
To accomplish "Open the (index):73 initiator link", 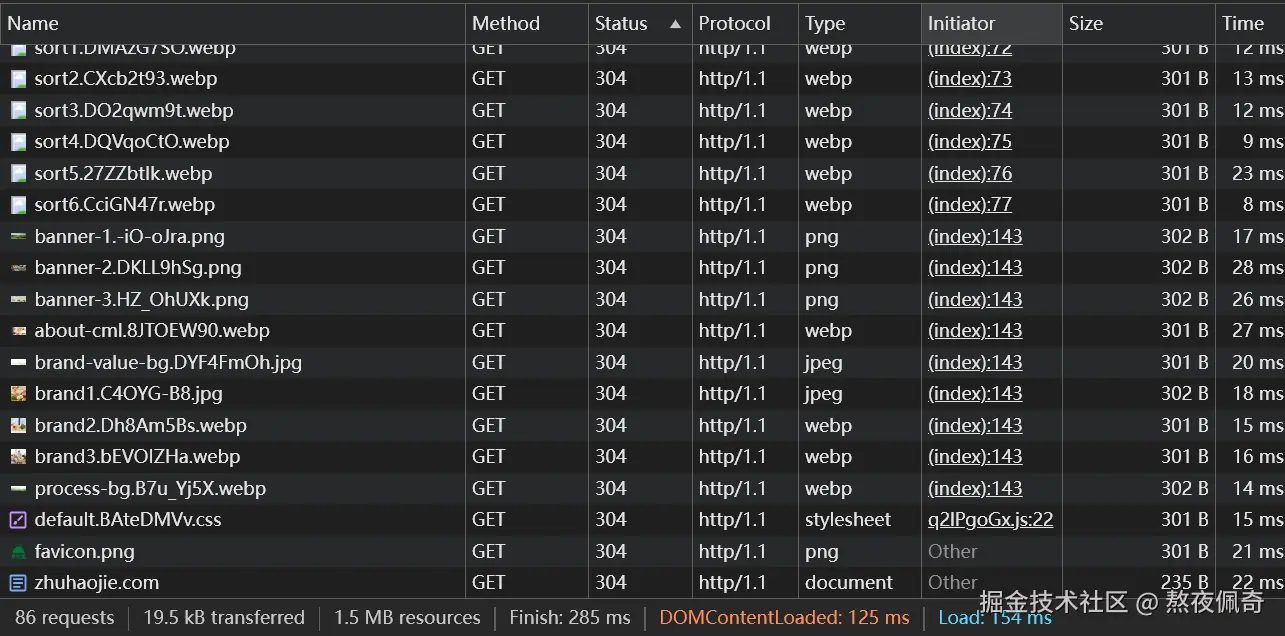I will 969,79.
